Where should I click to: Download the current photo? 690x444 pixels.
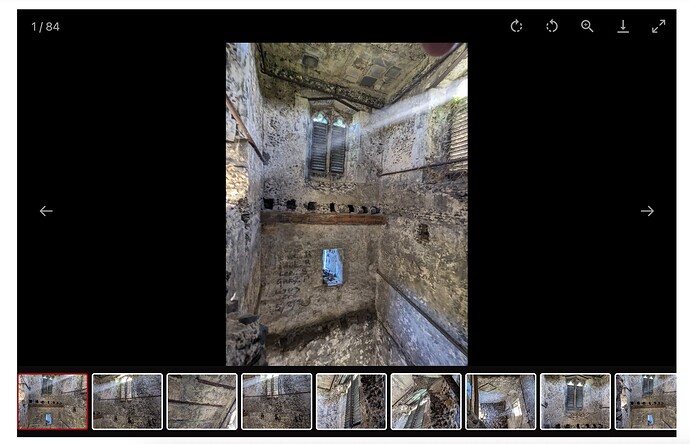pos(623,26)
